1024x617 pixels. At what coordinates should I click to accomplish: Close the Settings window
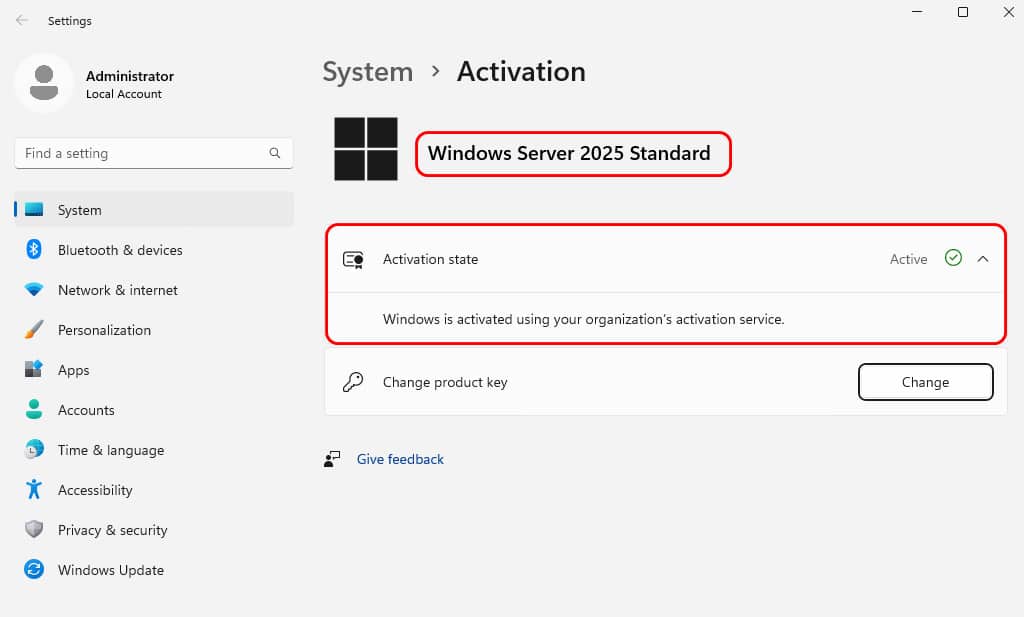[x=1008, y=12]
